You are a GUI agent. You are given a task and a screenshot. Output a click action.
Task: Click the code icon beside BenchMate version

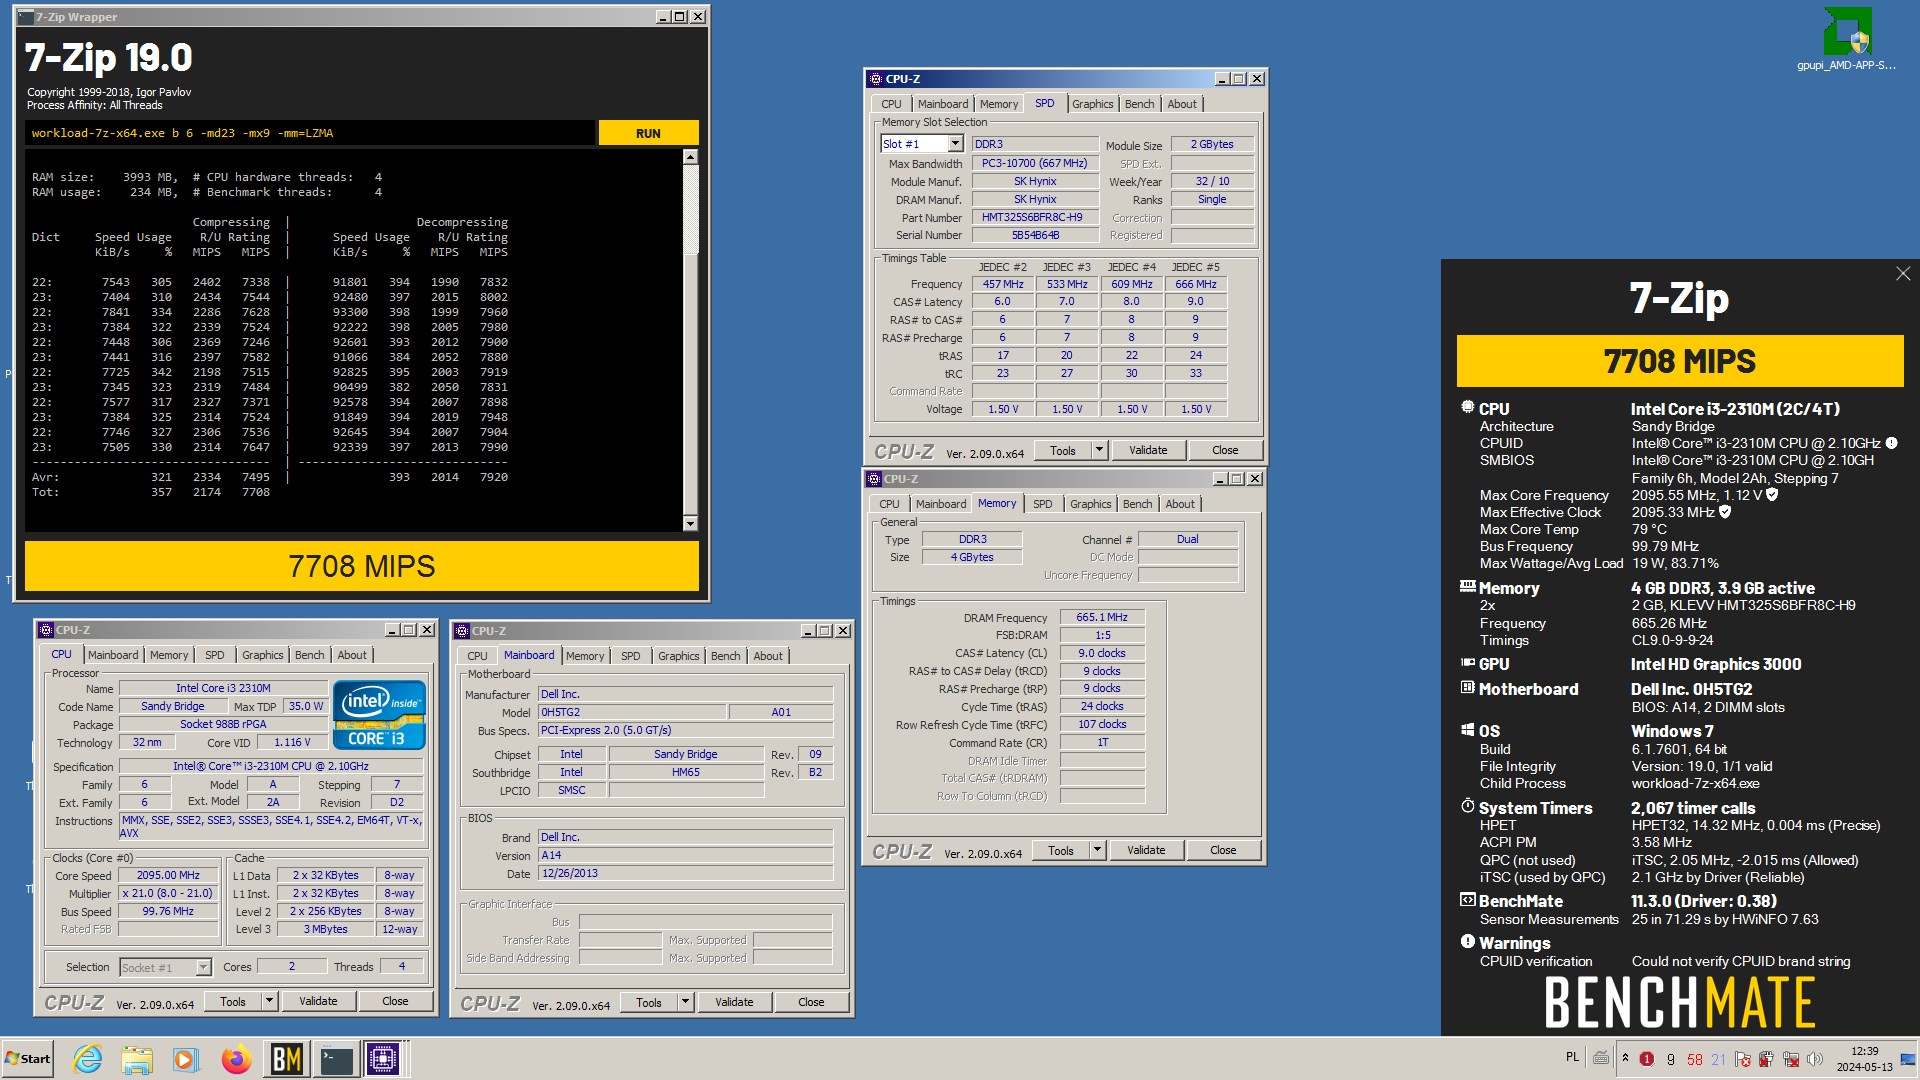pos(1467,899)
